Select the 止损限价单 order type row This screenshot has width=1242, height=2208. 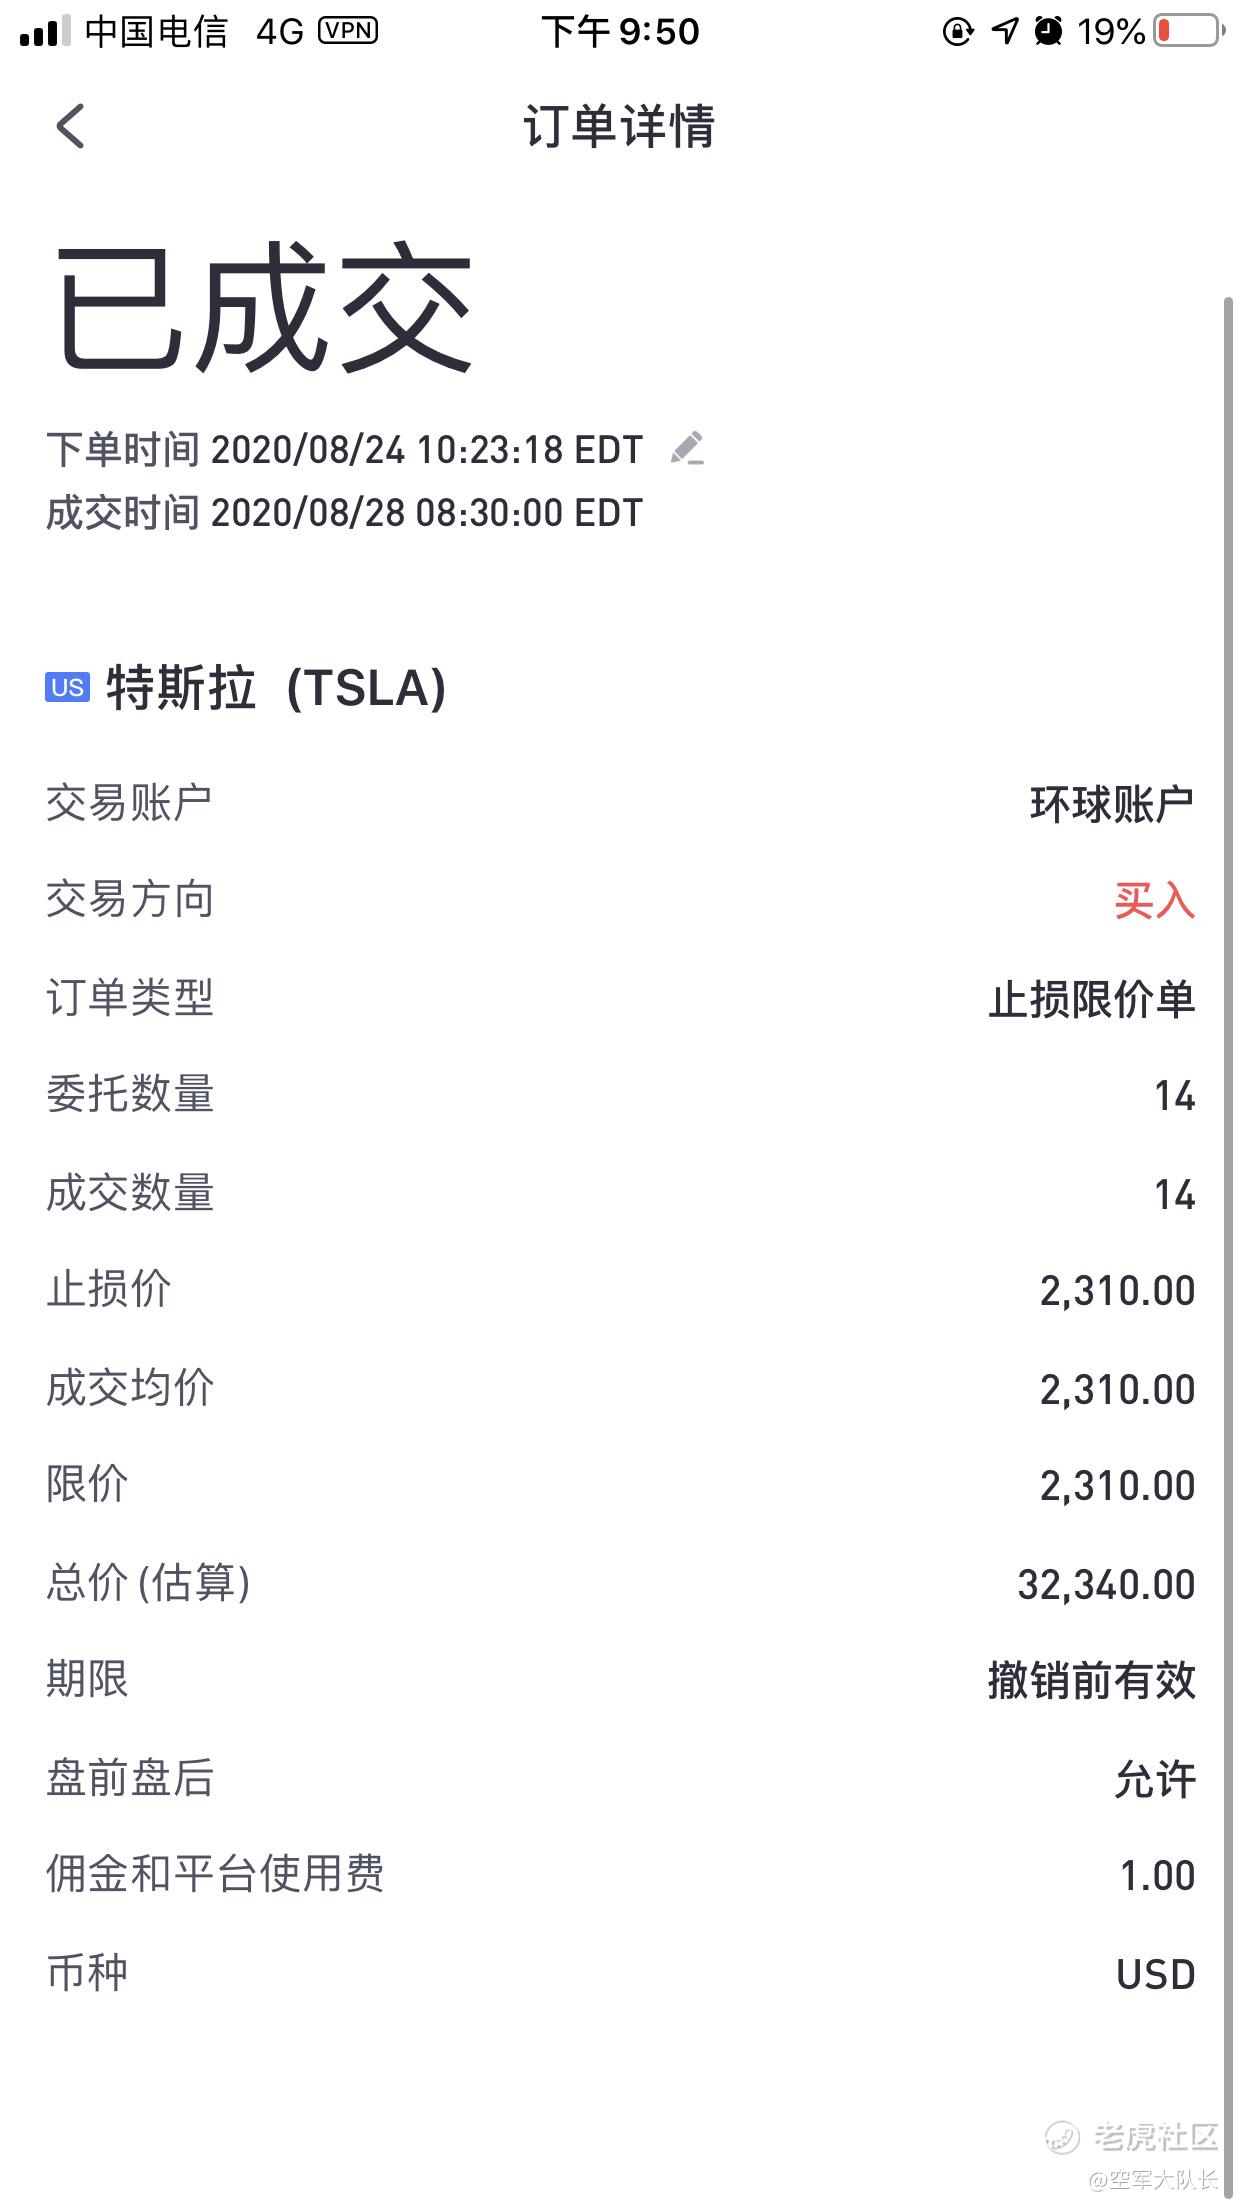click(620, 998)
